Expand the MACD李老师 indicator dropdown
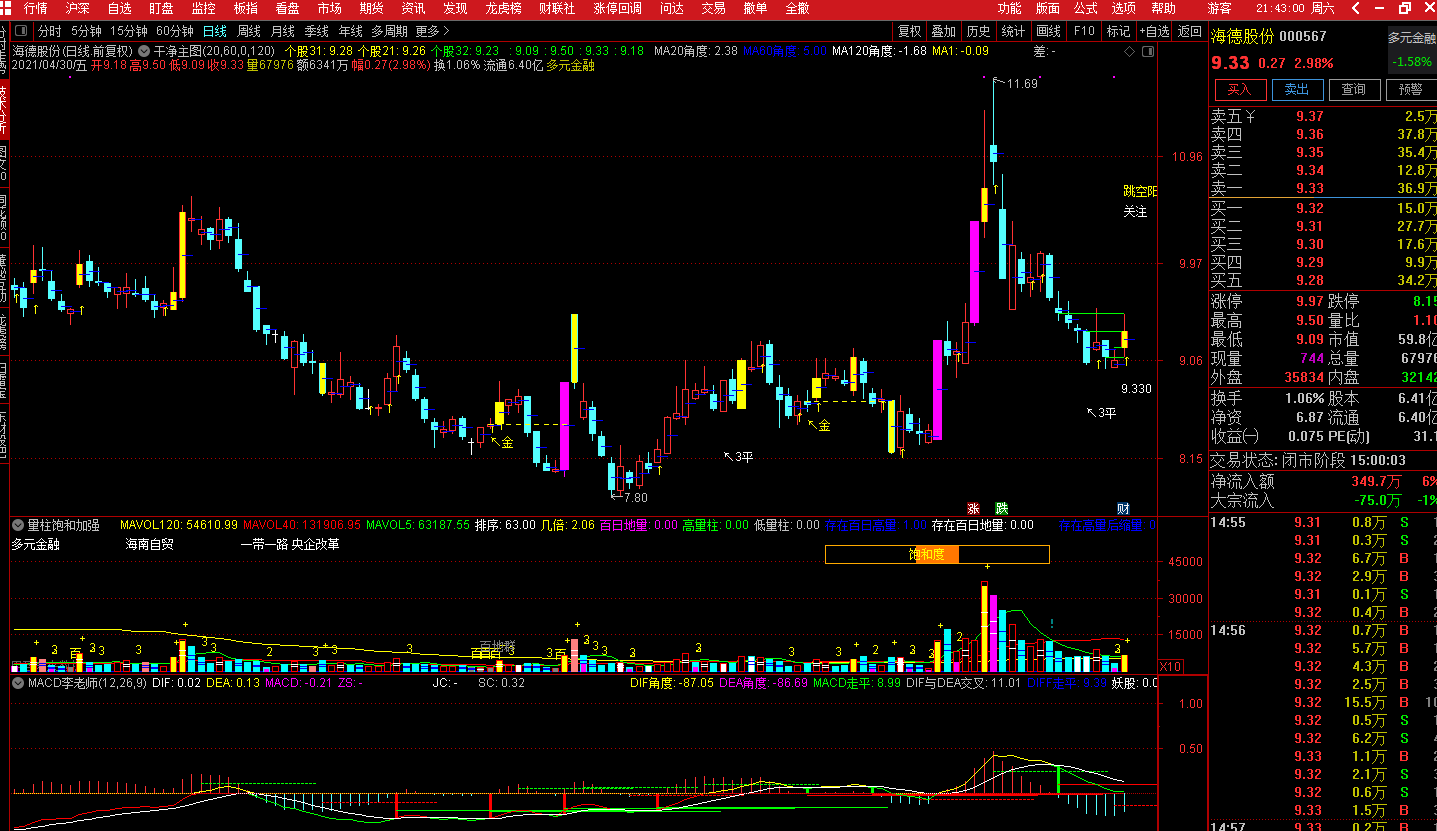This screenshot has width=1437, height=831. 18,683
